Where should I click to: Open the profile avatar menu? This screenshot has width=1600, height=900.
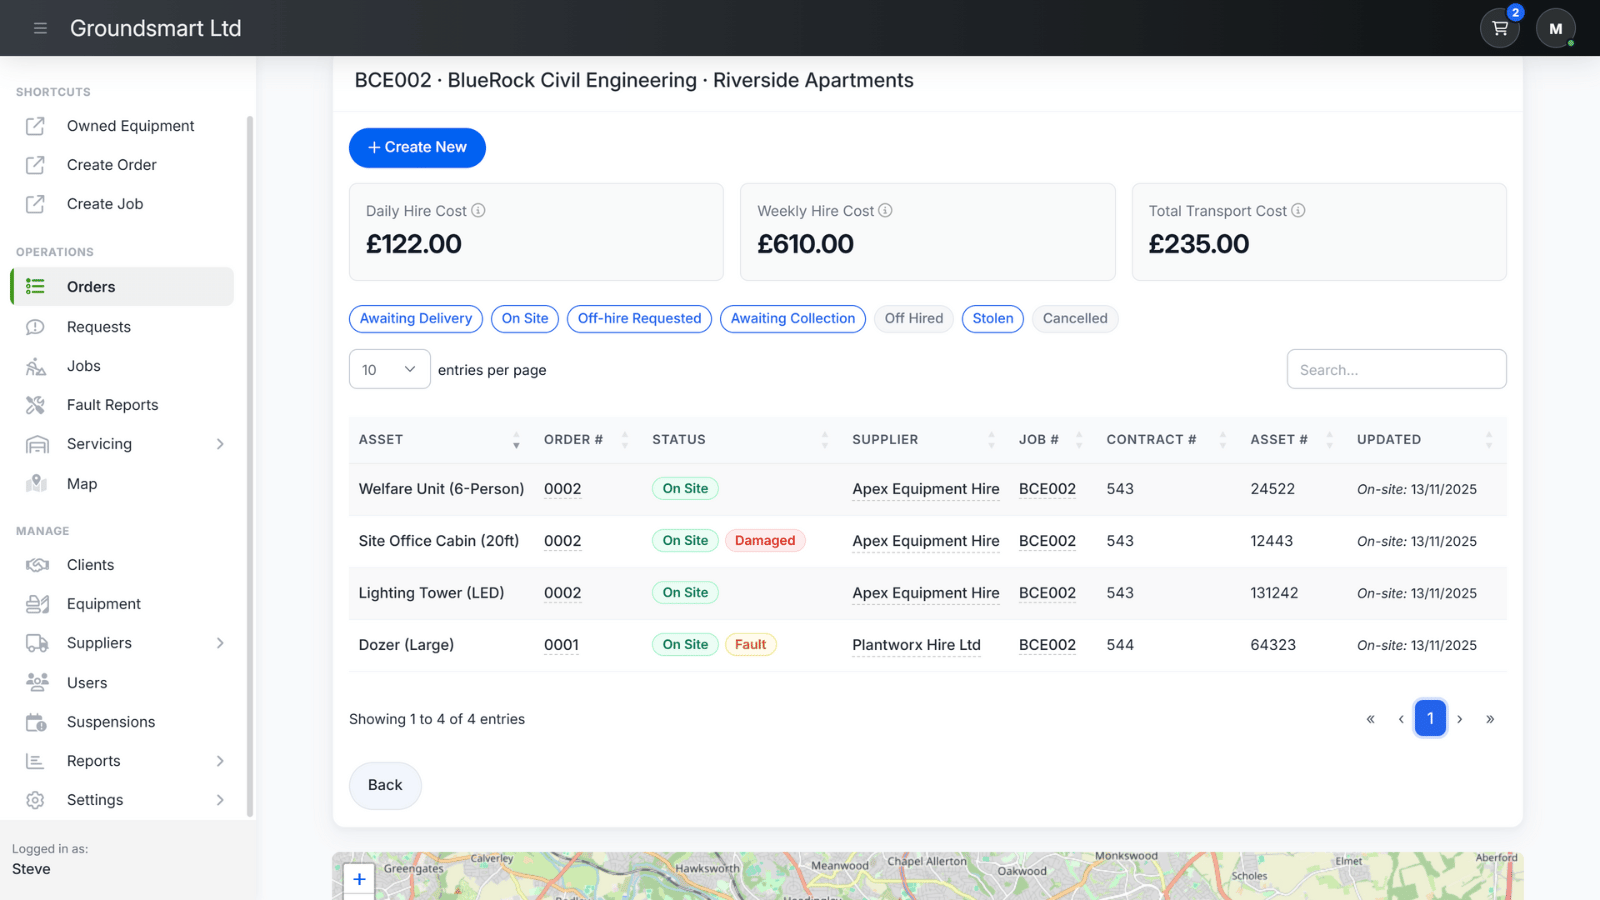coord(1555,27)
